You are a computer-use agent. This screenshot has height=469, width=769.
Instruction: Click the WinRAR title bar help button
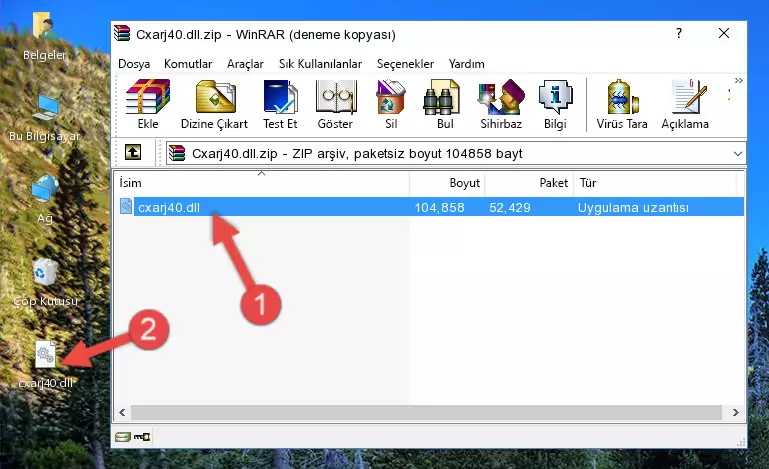[679, 33]
